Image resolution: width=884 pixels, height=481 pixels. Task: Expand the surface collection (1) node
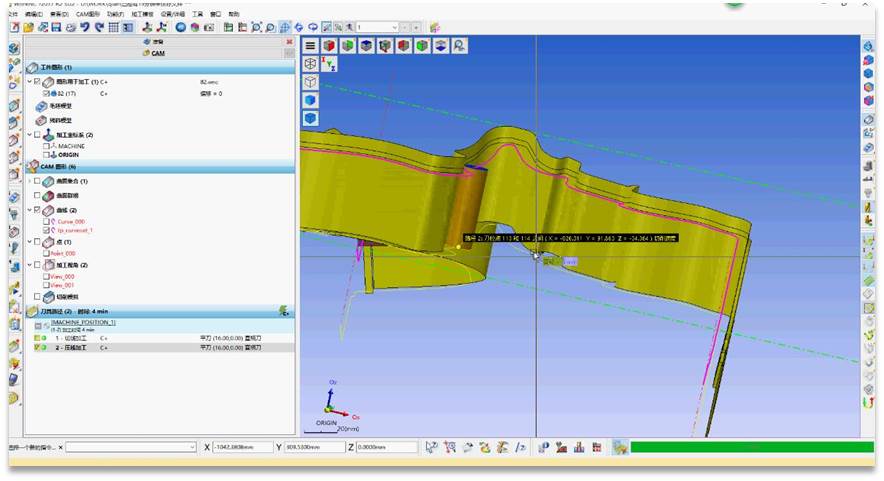pos(29,181)
